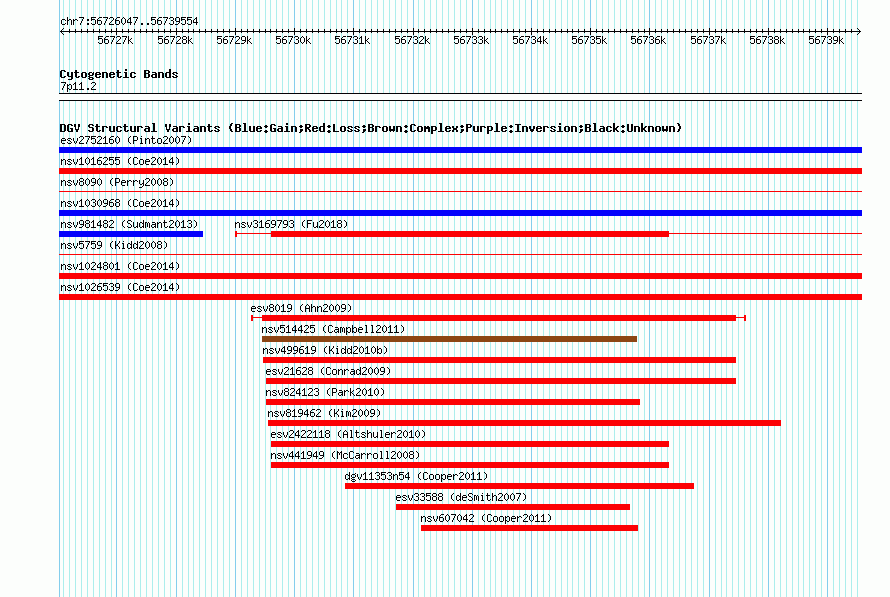Click the red nsv819462 Kim2009 bar
The image size is (890, 597).
pos(524,423)
